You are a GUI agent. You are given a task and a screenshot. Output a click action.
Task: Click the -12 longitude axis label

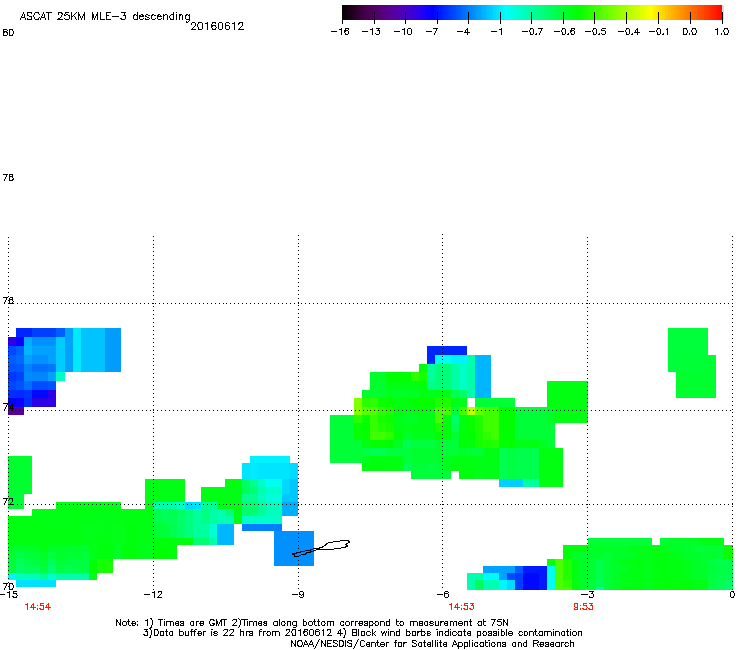153,594
